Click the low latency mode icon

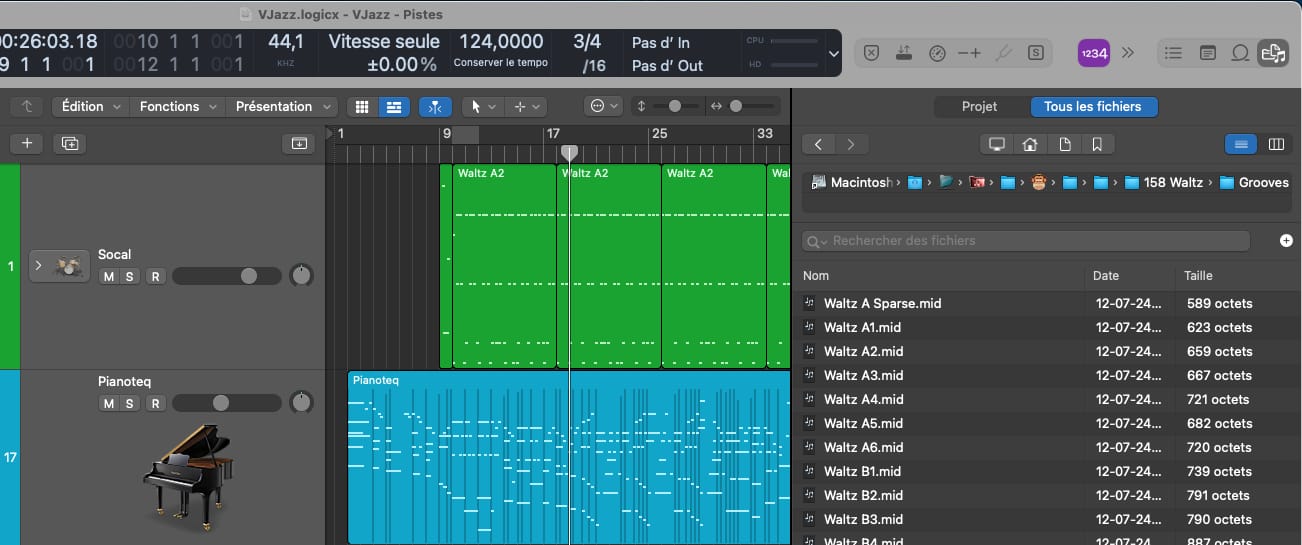904,53
